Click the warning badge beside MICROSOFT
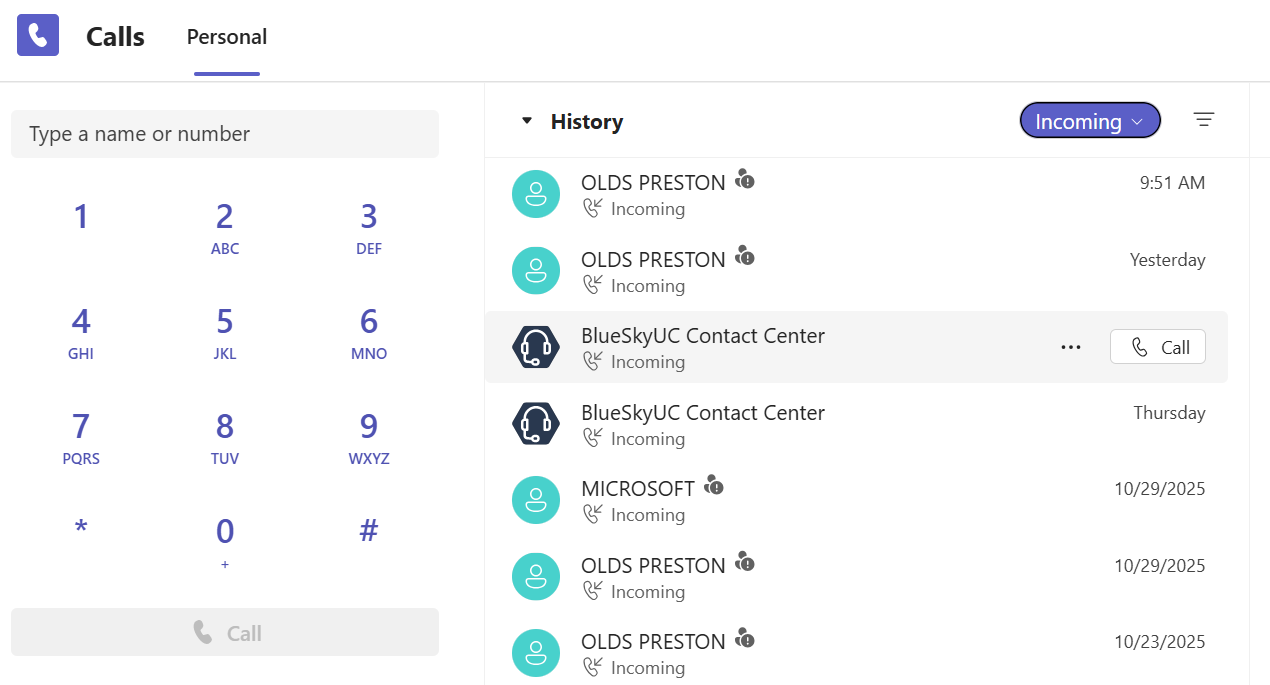This screenshot has width=1270, height=685. click(x=713, y=486)
